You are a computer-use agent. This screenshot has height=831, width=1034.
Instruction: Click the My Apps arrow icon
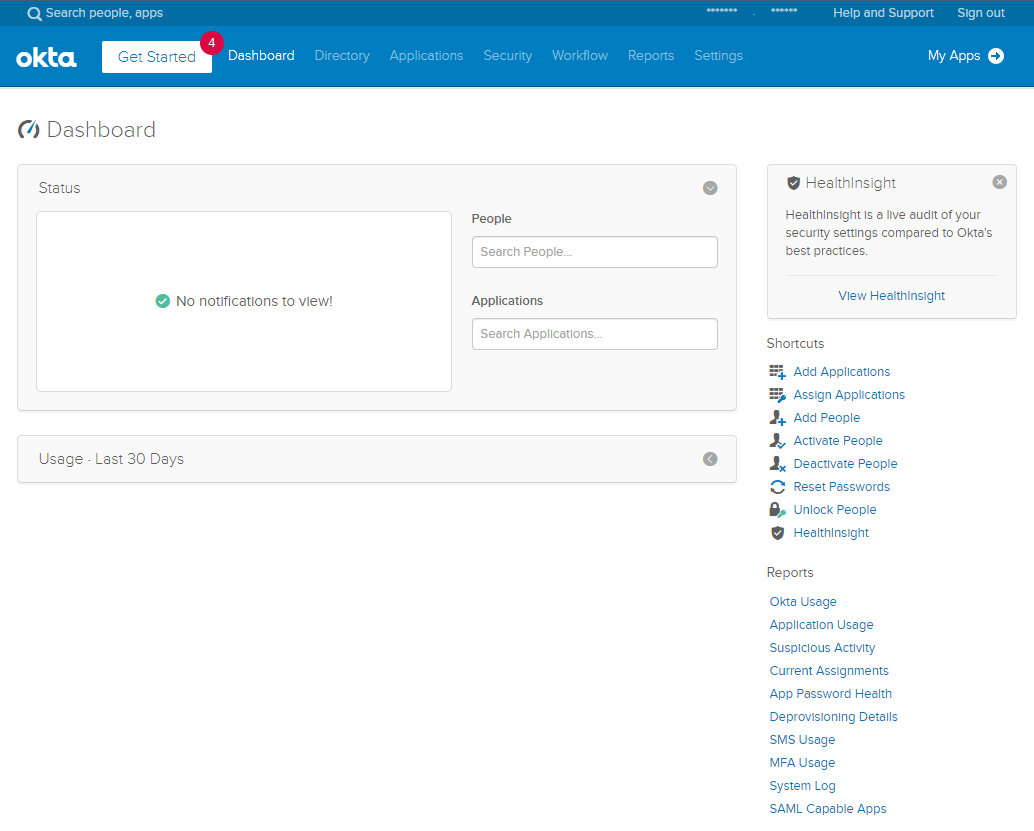click(x=996, y=56)
